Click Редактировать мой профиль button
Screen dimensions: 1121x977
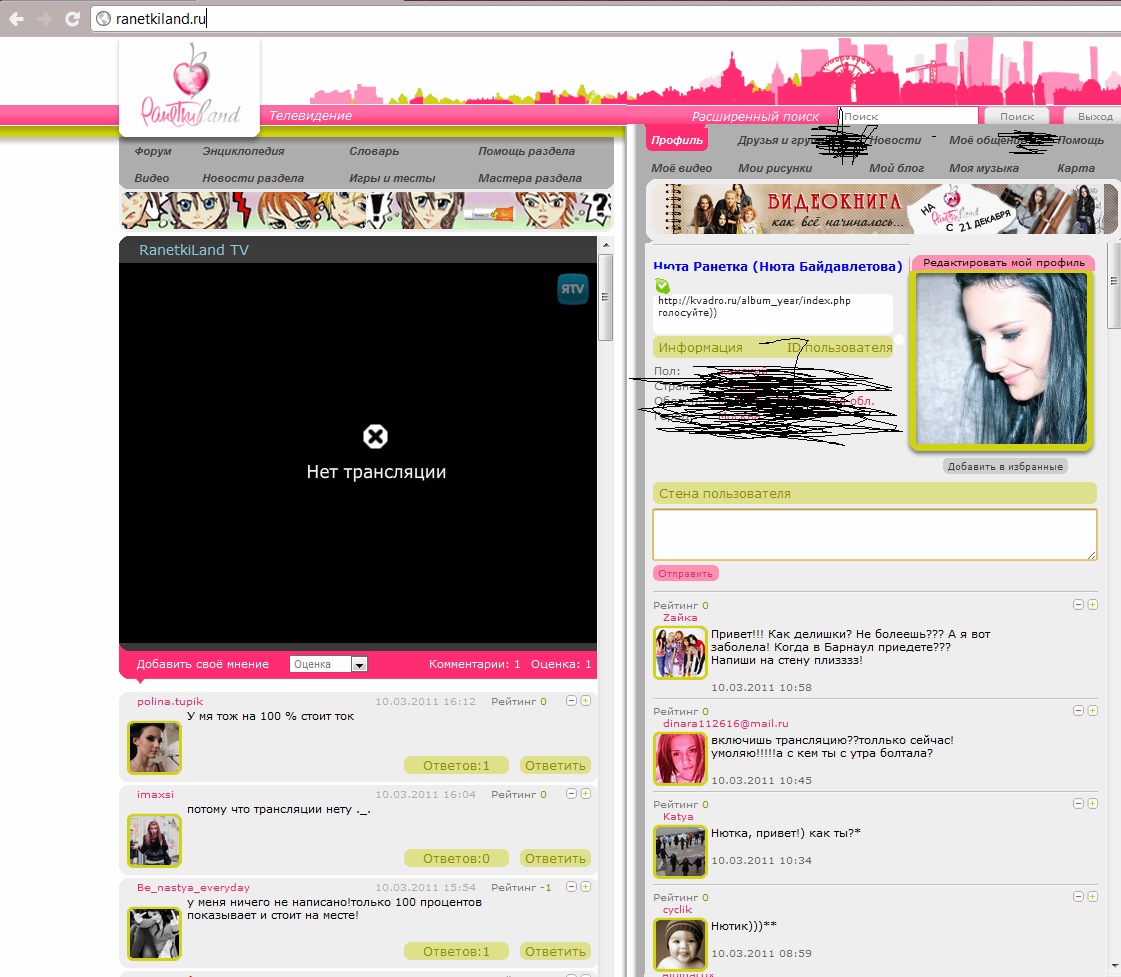pos(1003,263)
